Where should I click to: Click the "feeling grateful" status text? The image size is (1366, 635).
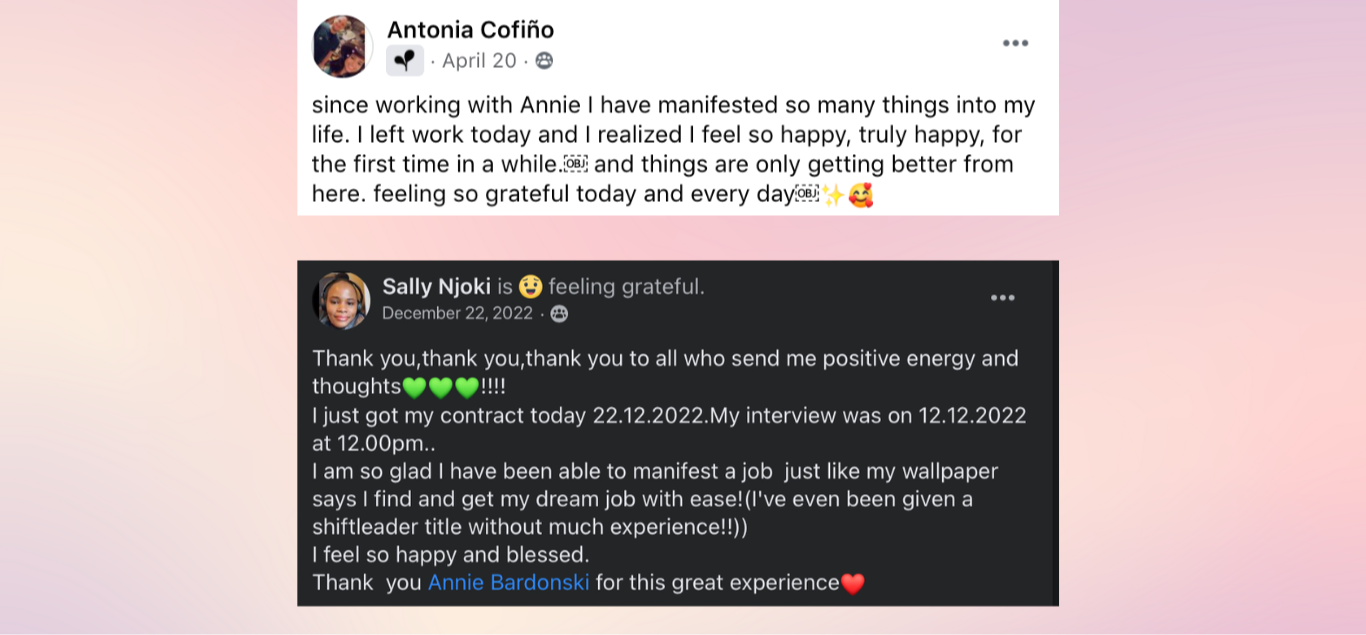click(x=626, y=287)
